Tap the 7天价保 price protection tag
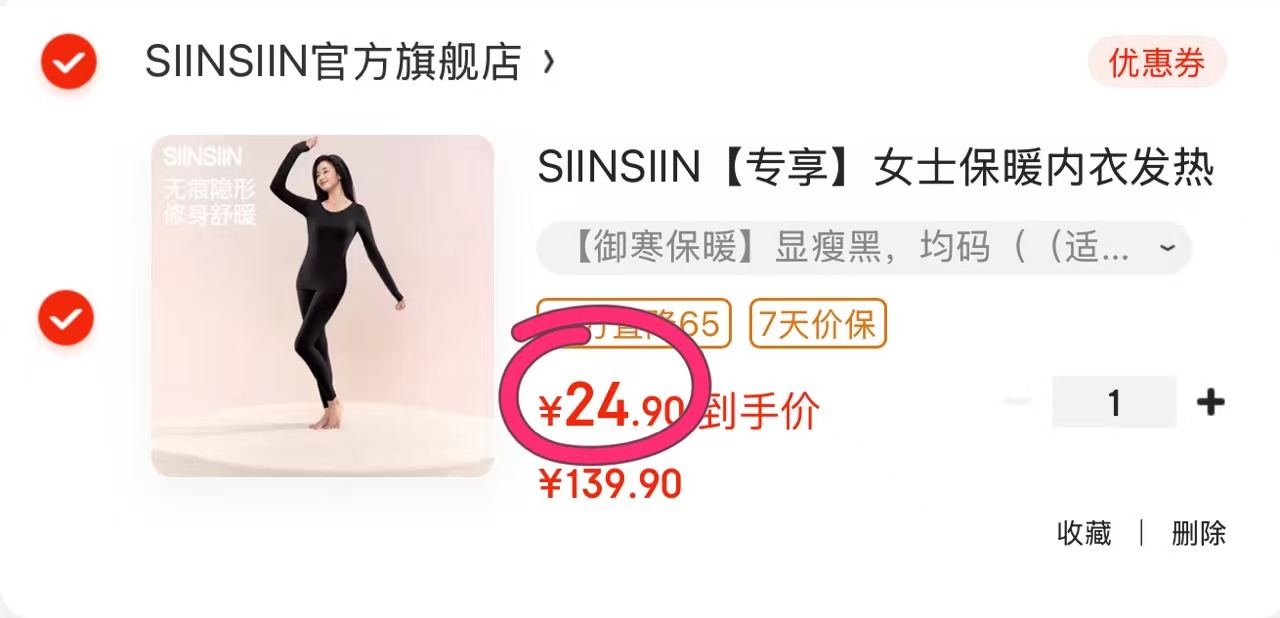 (x=818, y=324)
